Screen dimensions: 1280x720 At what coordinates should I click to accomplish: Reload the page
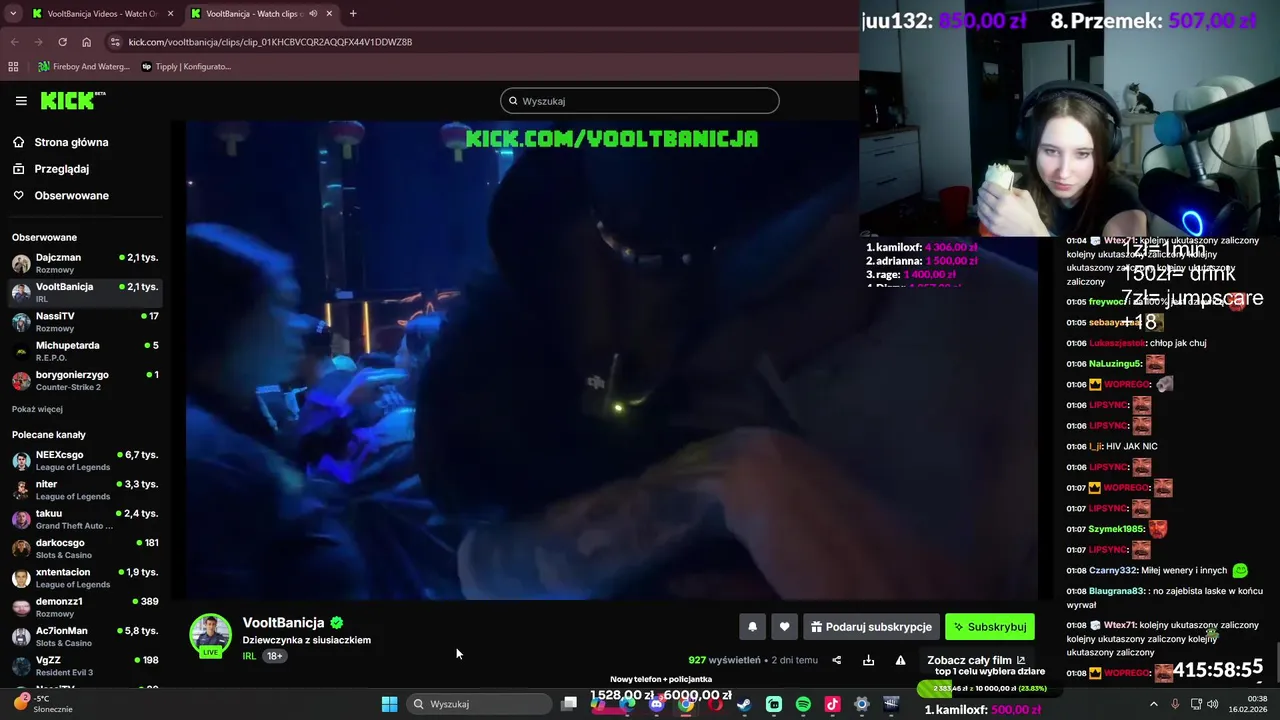click(x=62, y=42)
